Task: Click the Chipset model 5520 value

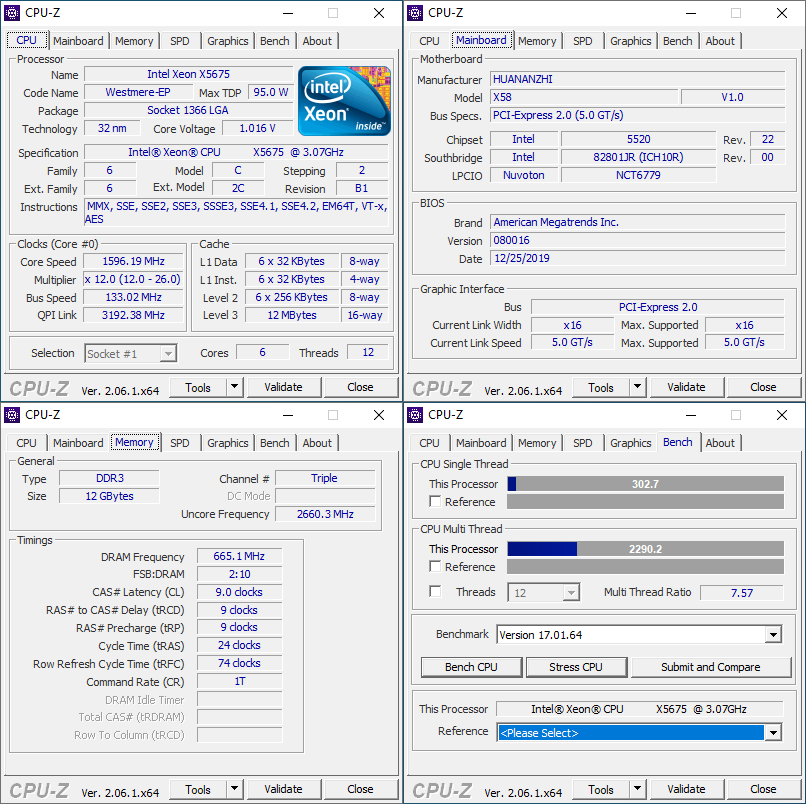Action: (x=638, y=139)
